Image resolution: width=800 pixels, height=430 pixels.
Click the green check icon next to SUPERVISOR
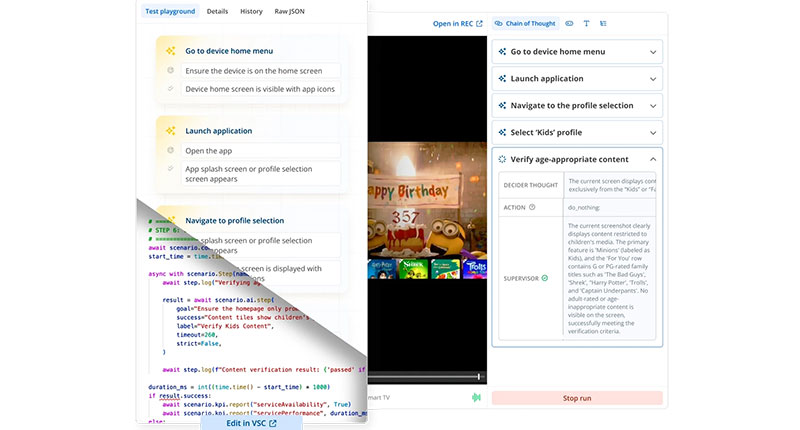click(545, 279)
